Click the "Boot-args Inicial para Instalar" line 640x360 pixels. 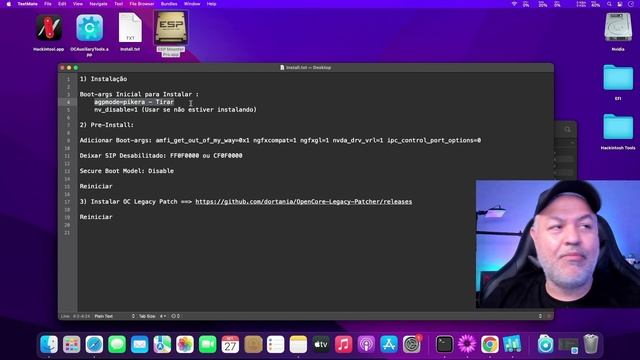[x=139, y=94]
